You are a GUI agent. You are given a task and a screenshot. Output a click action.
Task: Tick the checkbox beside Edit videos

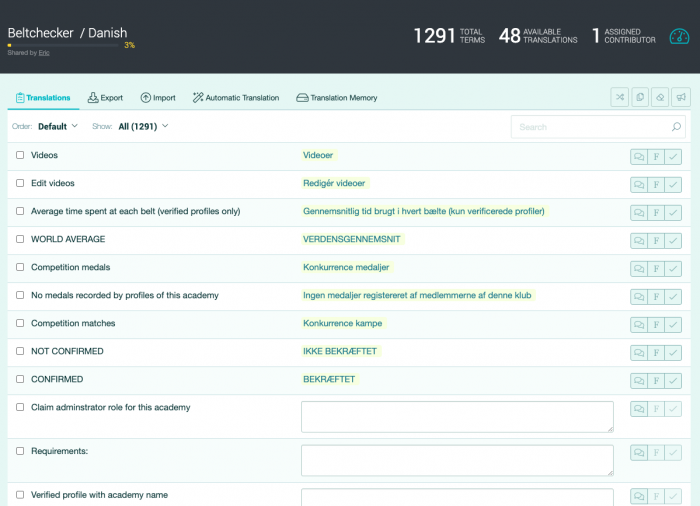20,184
